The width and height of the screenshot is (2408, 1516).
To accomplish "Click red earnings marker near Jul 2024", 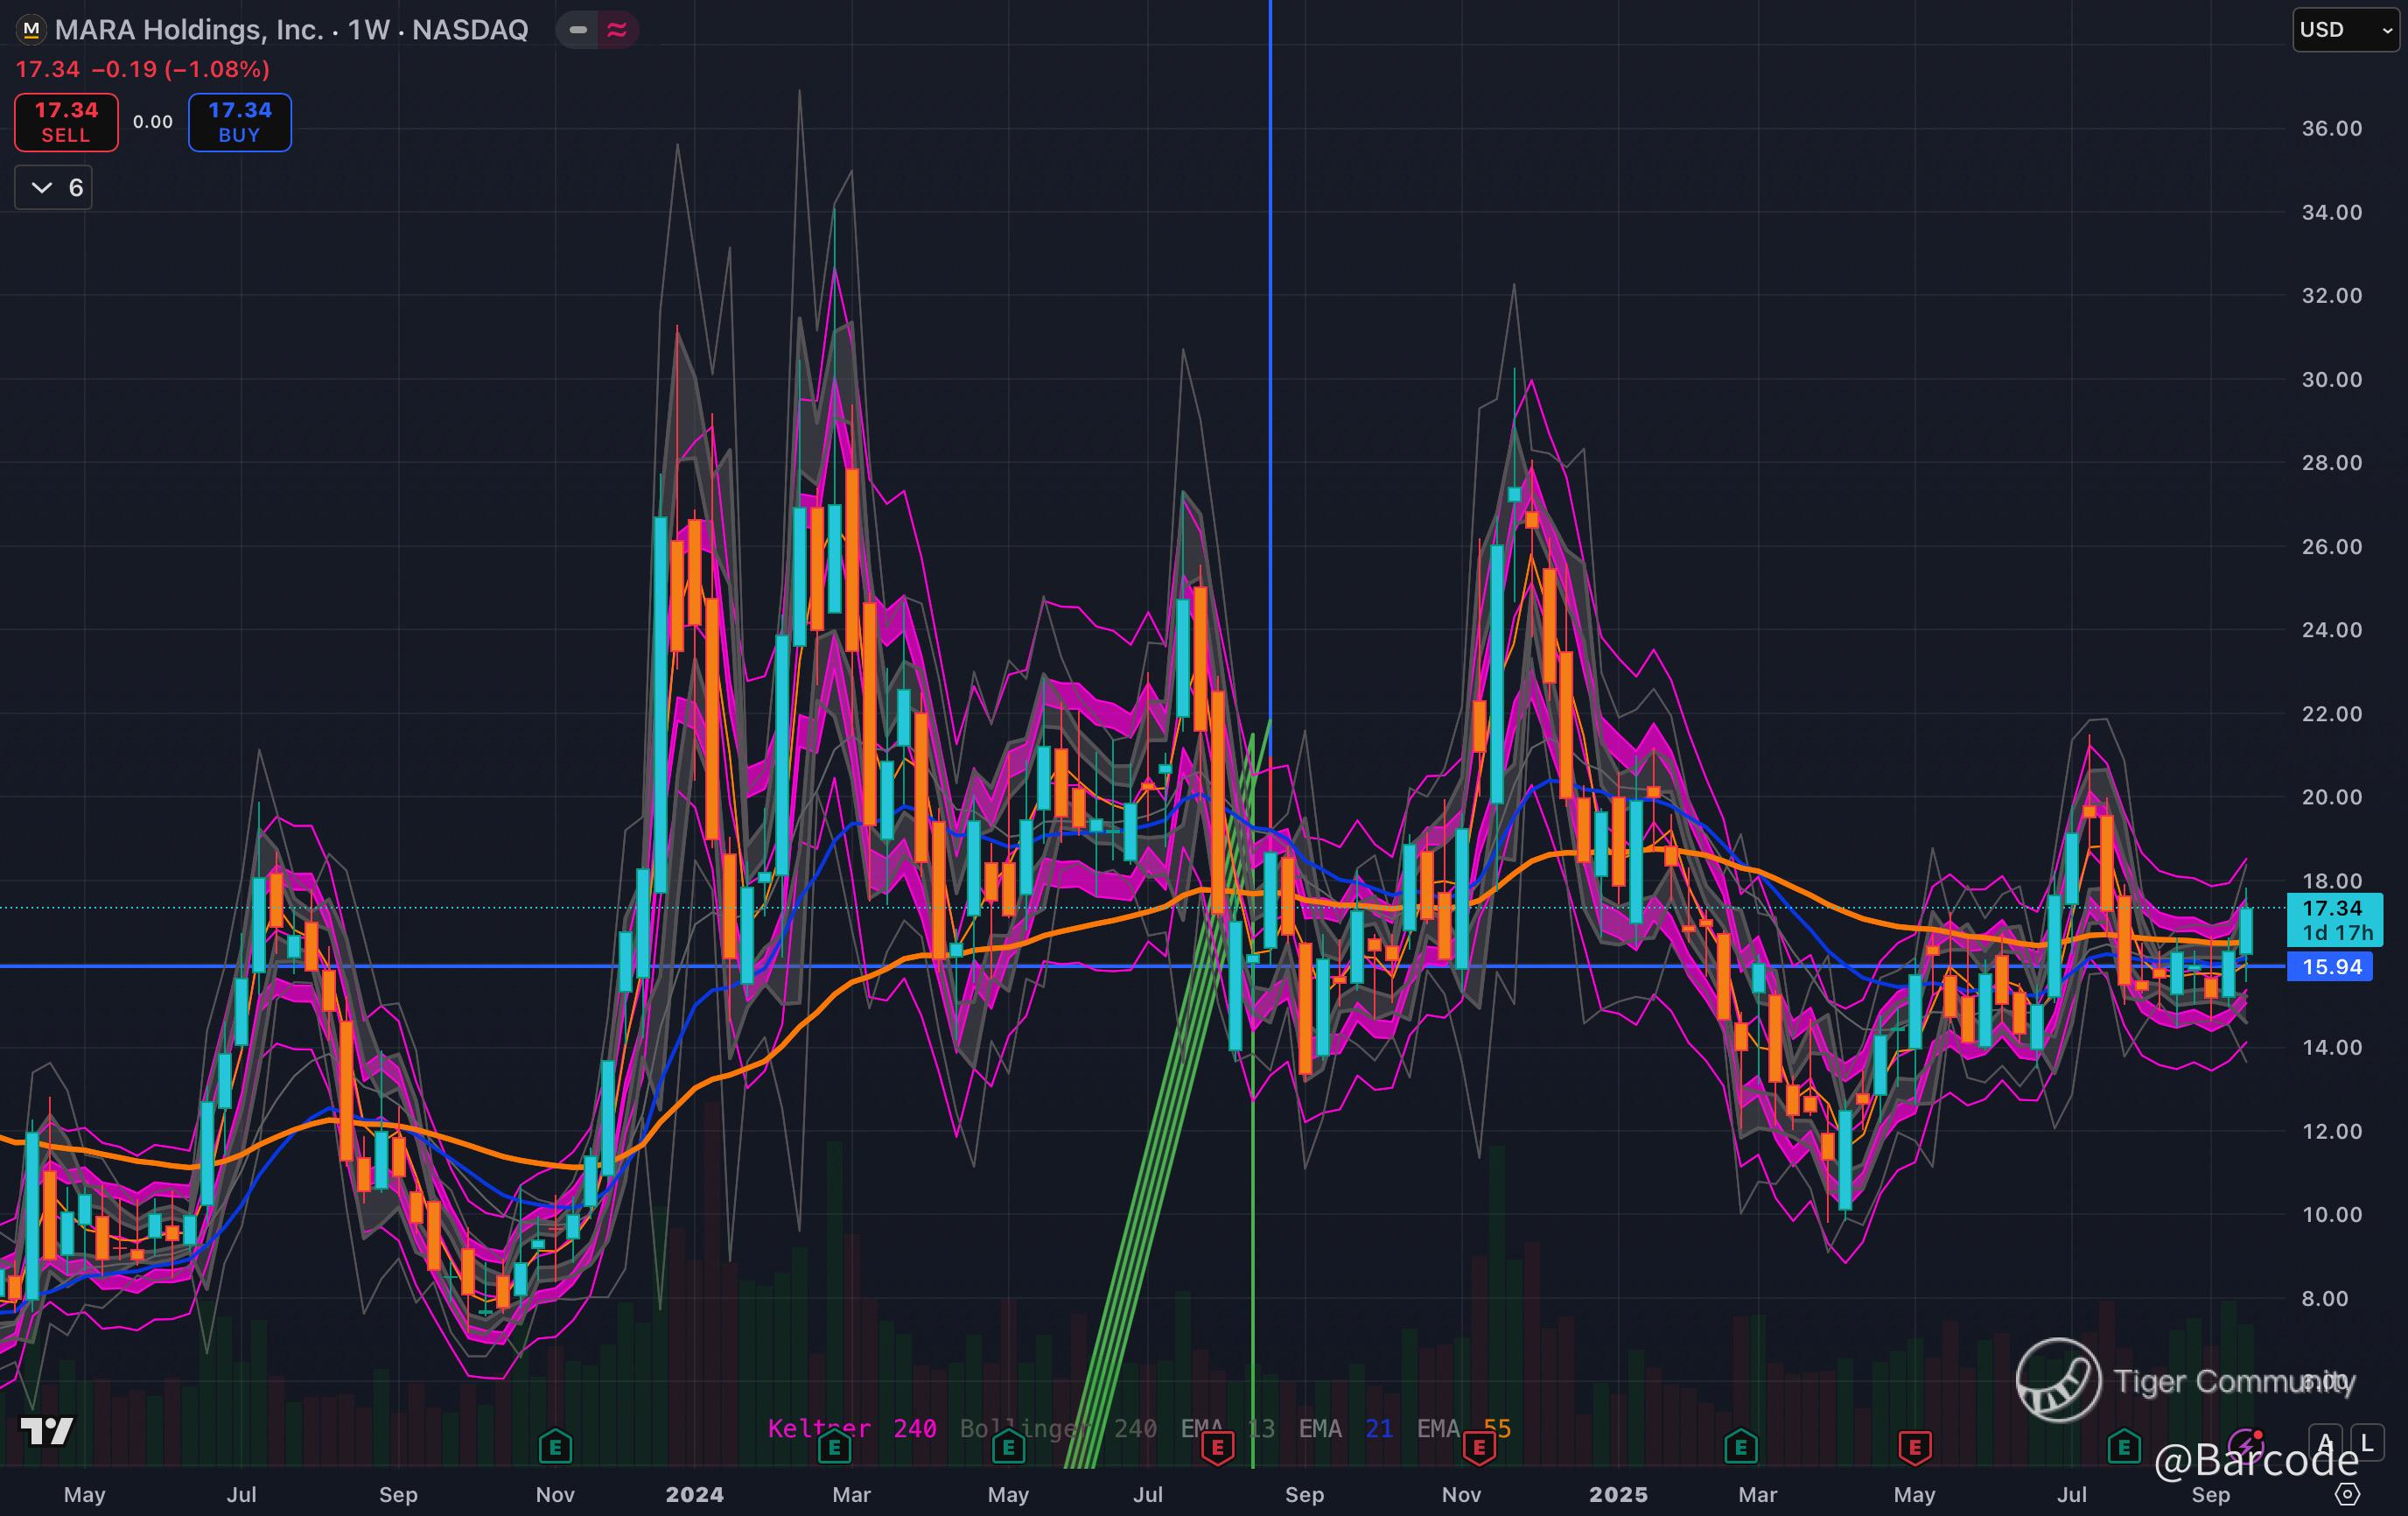I will tap(1217, 1447).
